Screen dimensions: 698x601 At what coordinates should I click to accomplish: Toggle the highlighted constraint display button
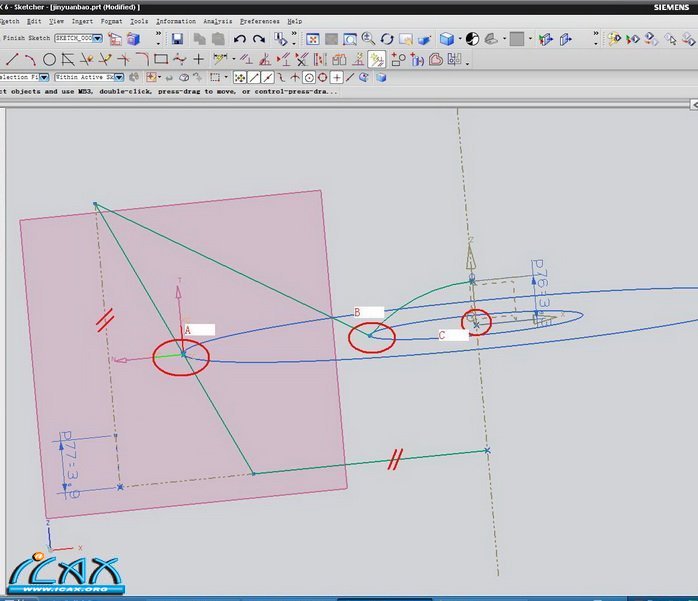377,59
